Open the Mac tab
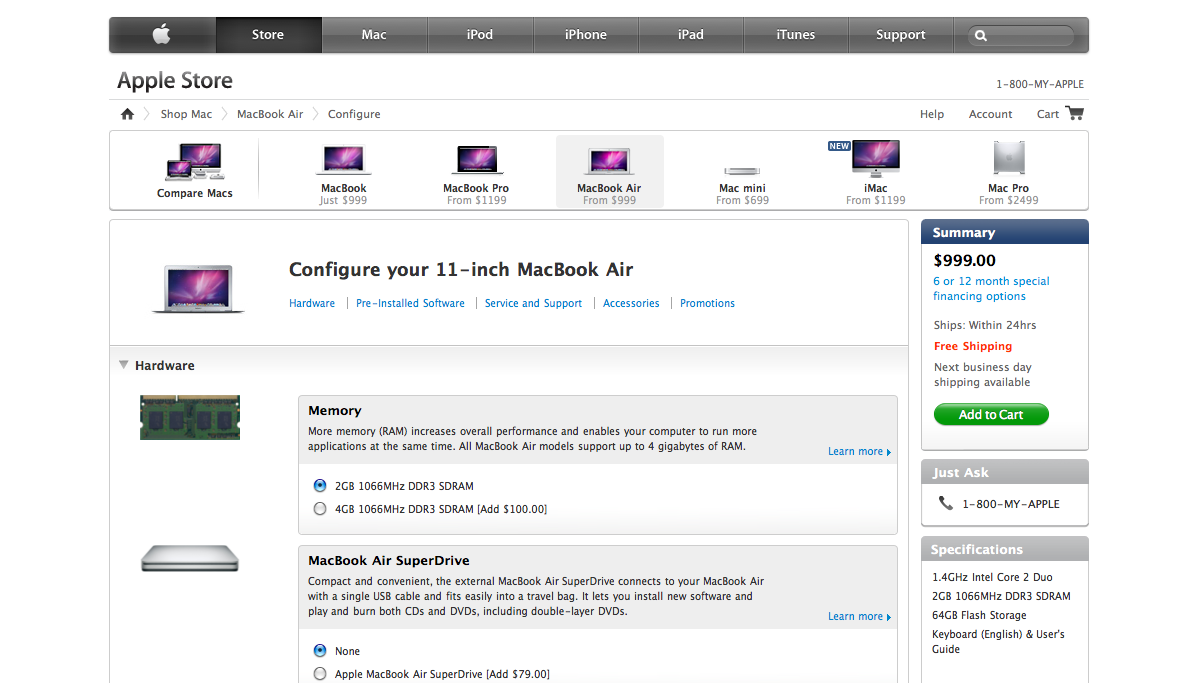The height and width of the screenshot is (683, 1199). click(x=374, y=34)
